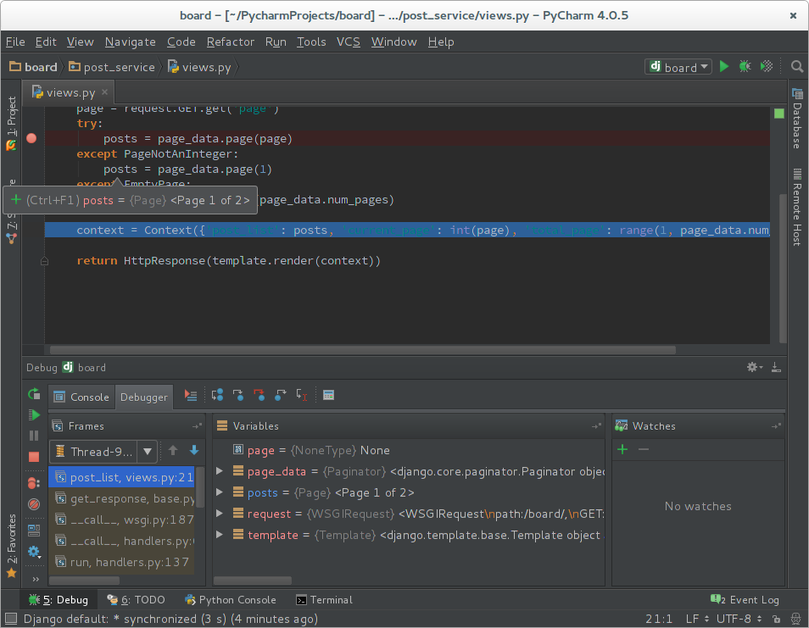The width and height of the screenshot is (809, 628).
Task: Select the run, handlers.py:137 frame
Action: (x=122, y=562)
